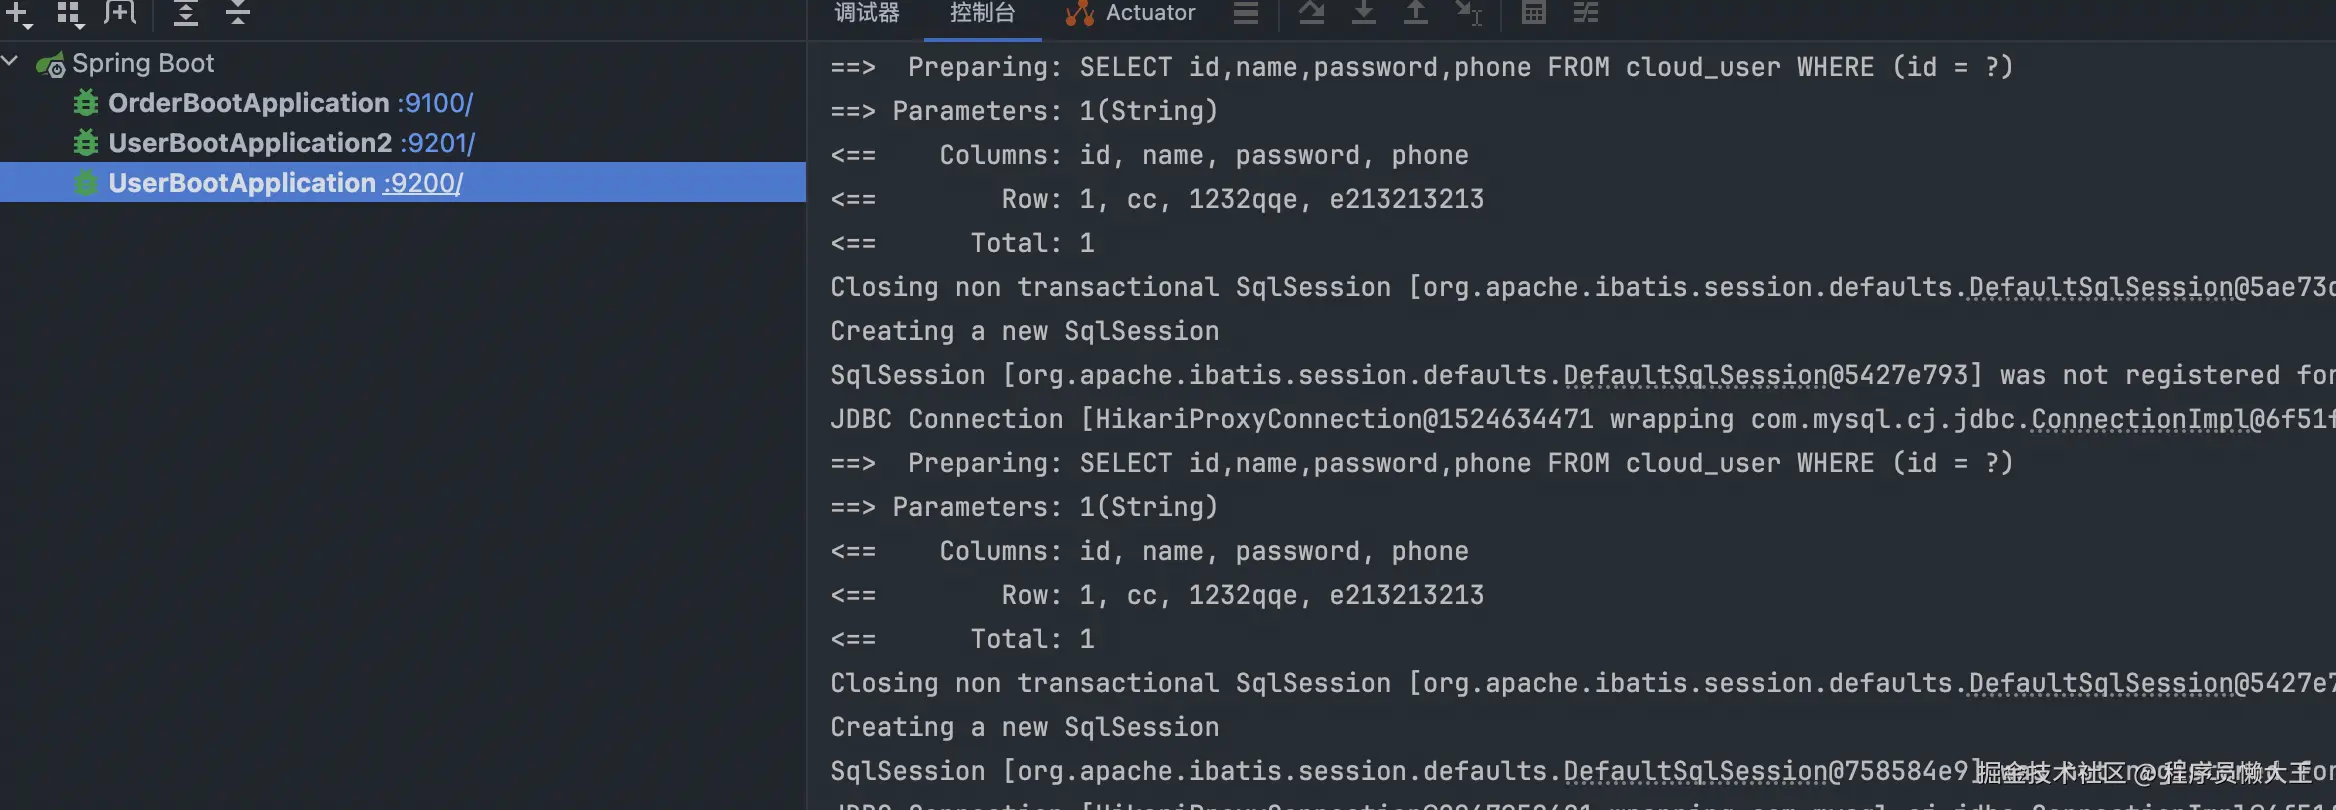
Task: Select OrderBootApplication in the services tree
Action: point(248,103)
